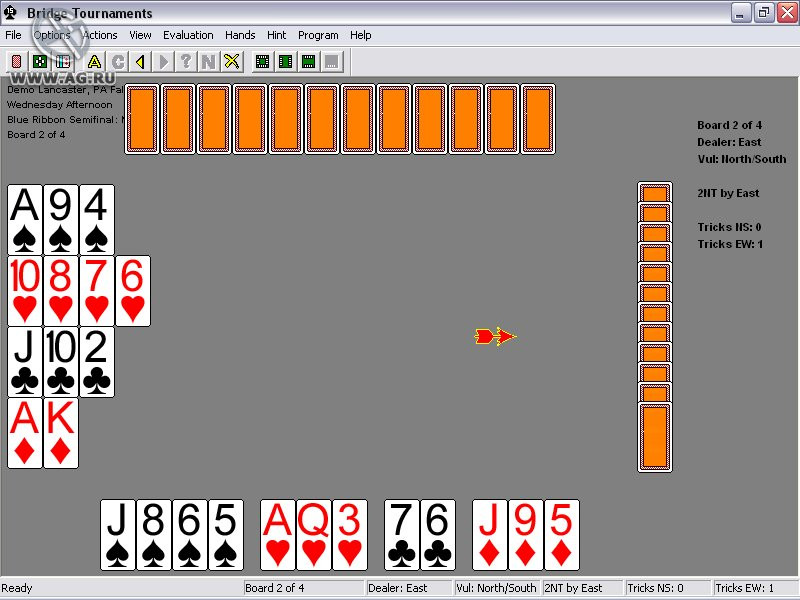Select West's 10 of clubs
Image resolution: width=800 pixels, height=600 pixels.
(61, 362)
